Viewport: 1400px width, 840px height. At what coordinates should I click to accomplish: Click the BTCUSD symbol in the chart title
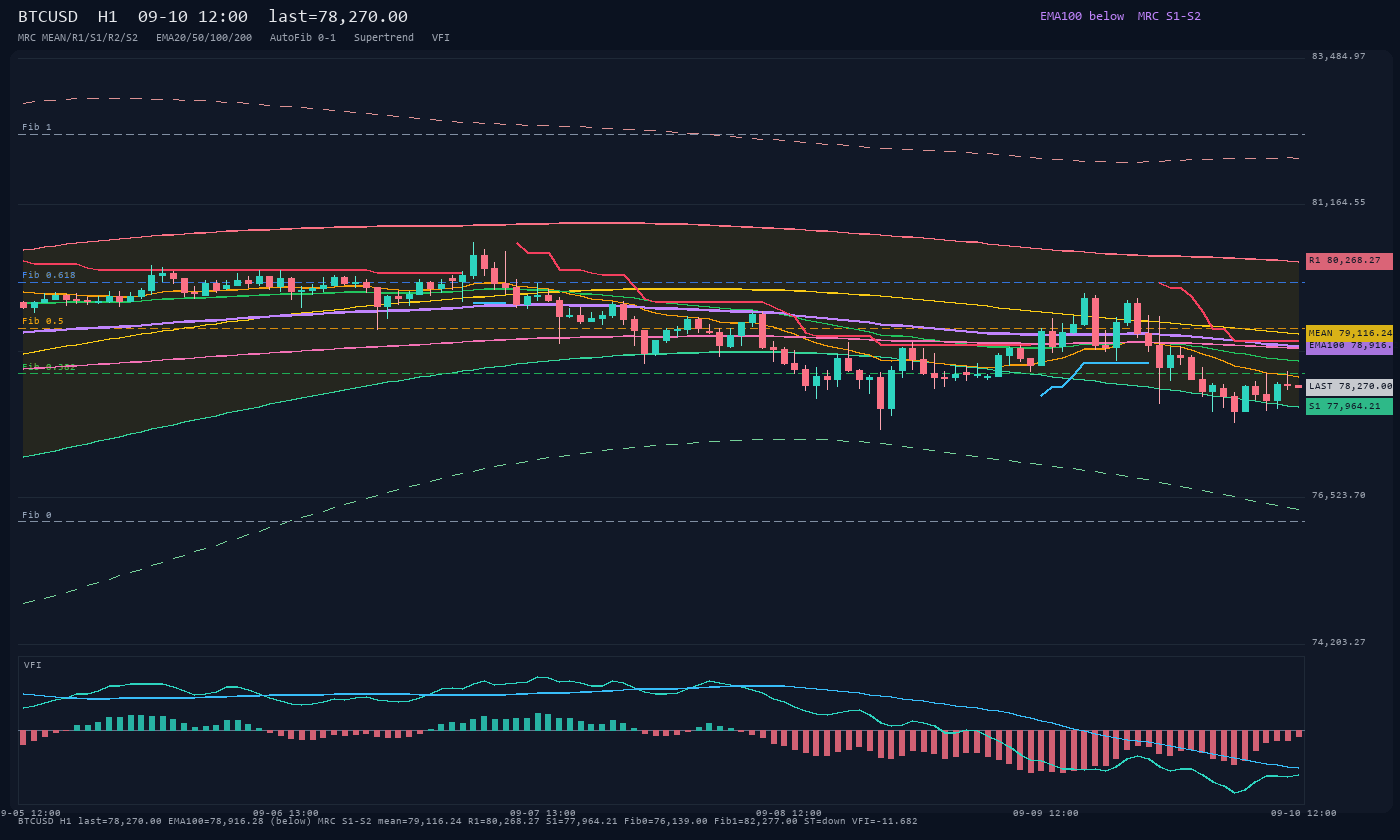pyautogui.click(x=48, y=16)
